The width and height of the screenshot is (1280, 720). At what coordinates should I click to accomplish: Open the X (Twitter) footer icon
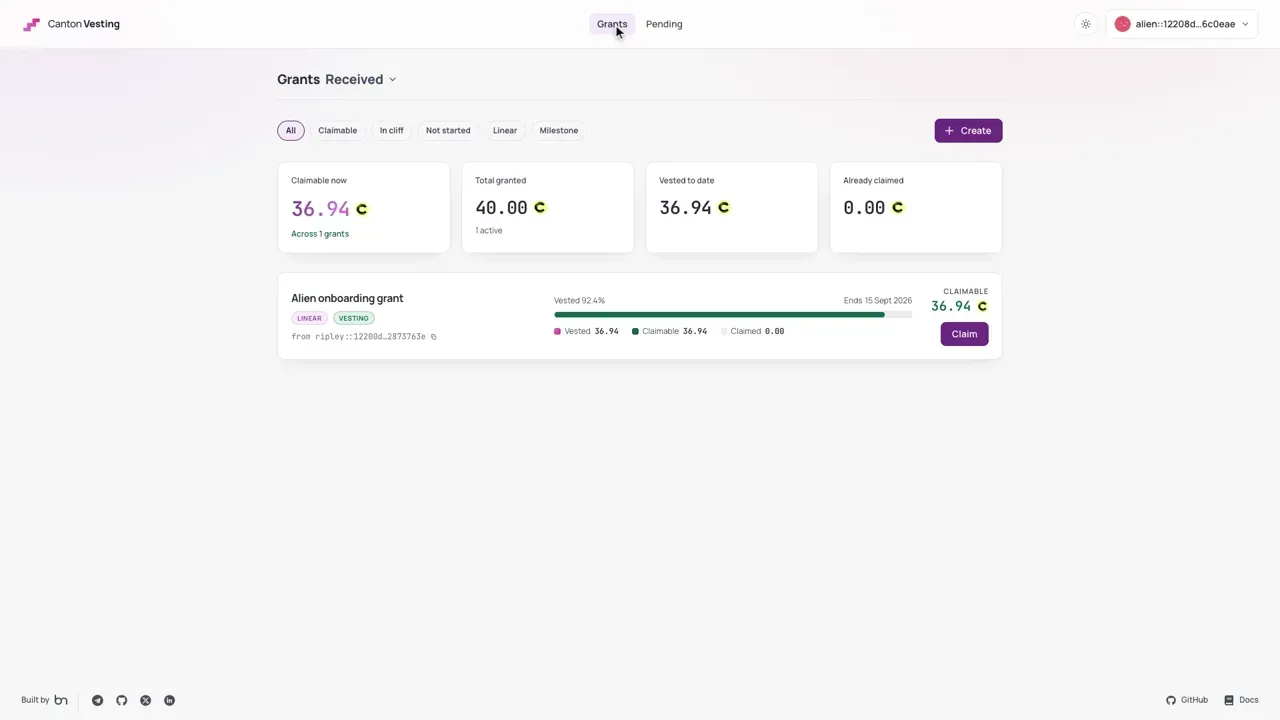pos(145,700)
